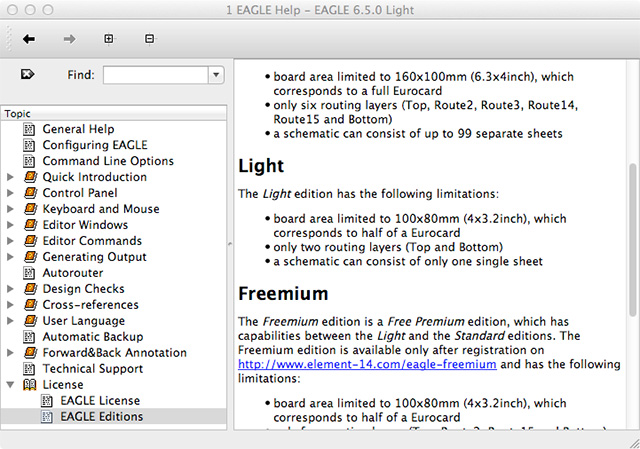This screenshot has height=449, width=640.
Task: Collapse the License topic node
Action: coord(10,385)
